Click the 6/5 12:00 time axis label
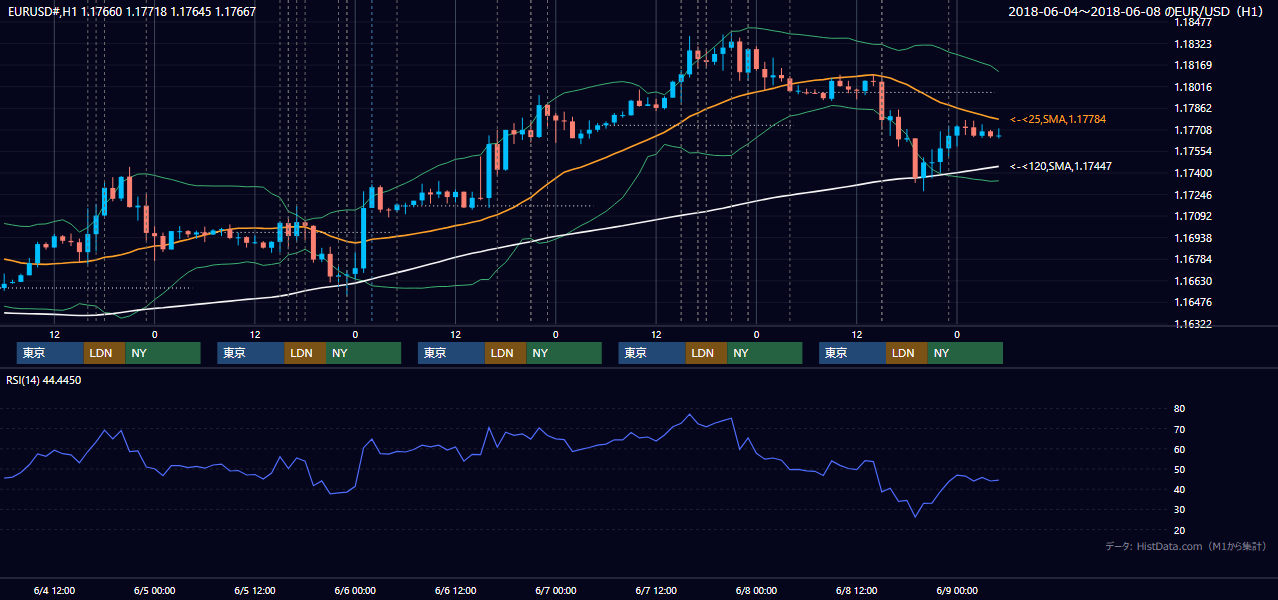This screenshot has width=1278, height=600. 254,591
